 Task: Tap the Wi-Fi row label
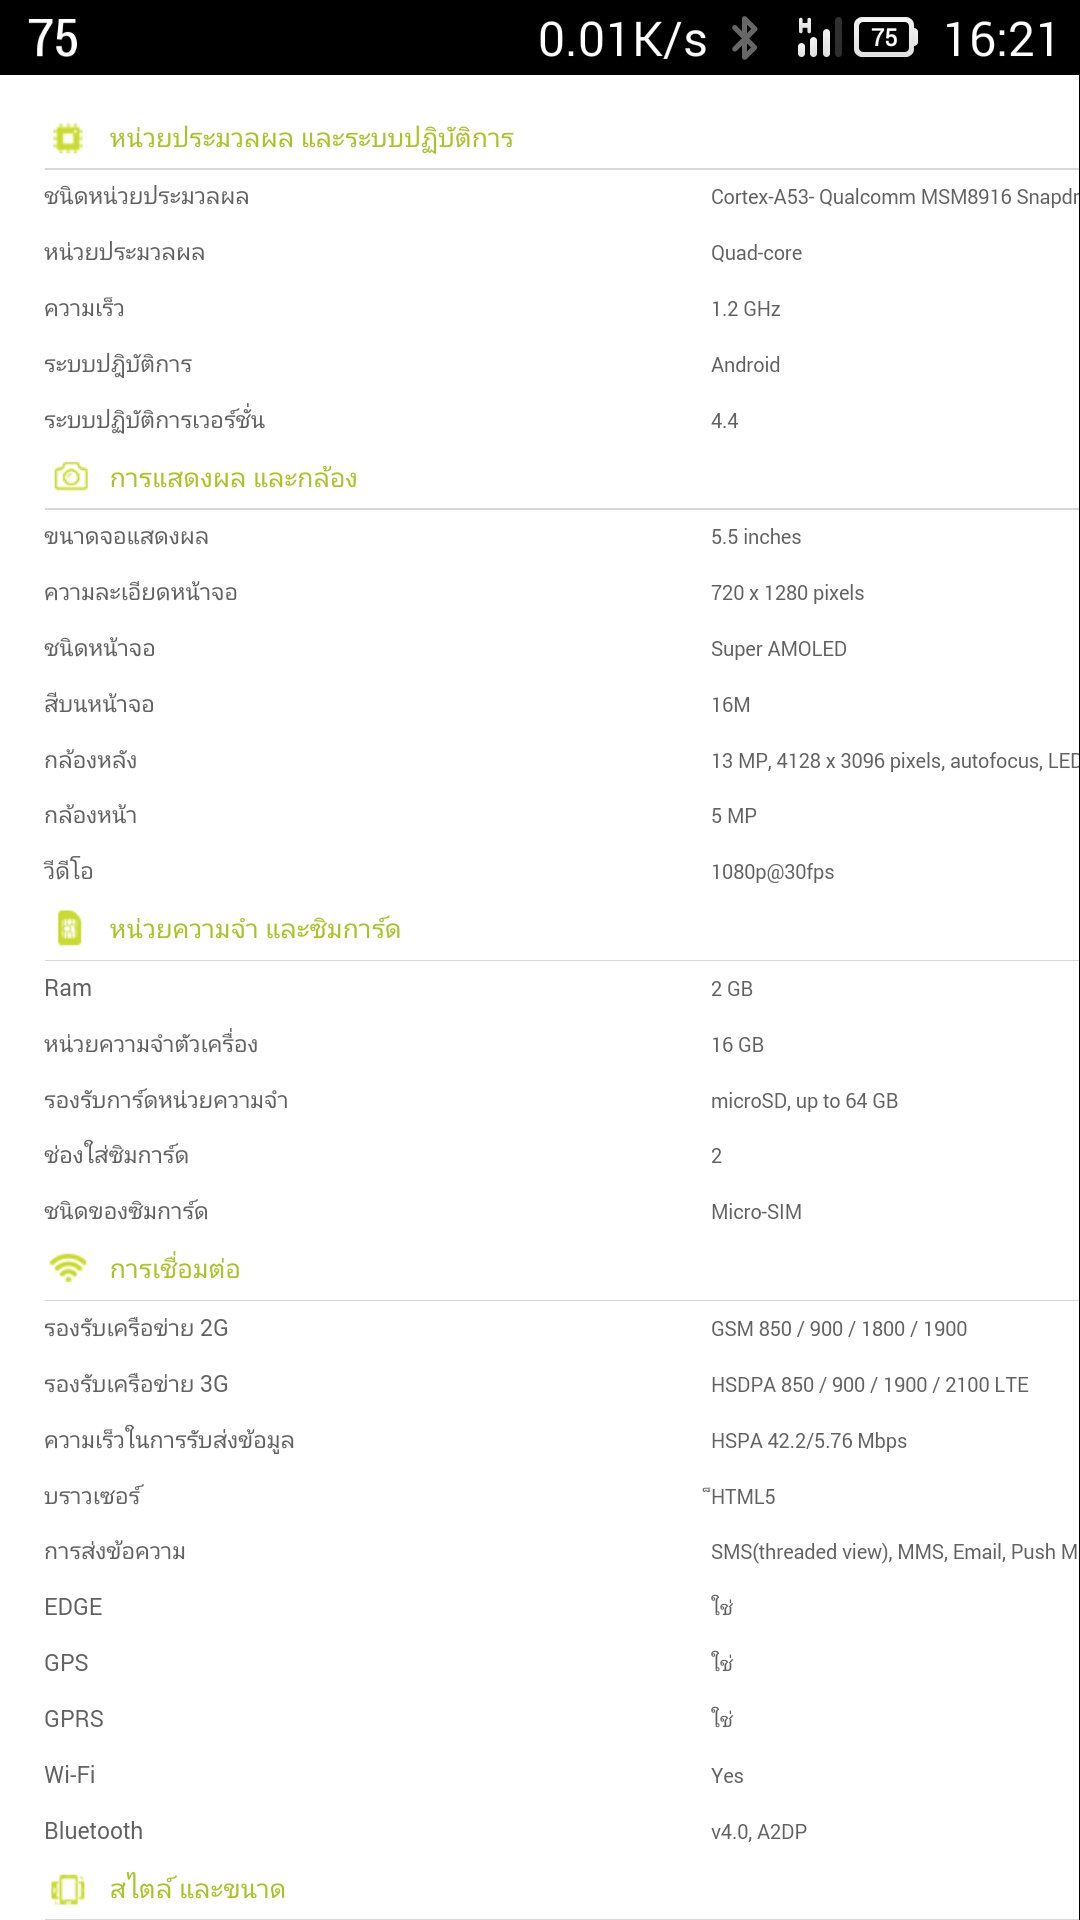pos(70,1775)
